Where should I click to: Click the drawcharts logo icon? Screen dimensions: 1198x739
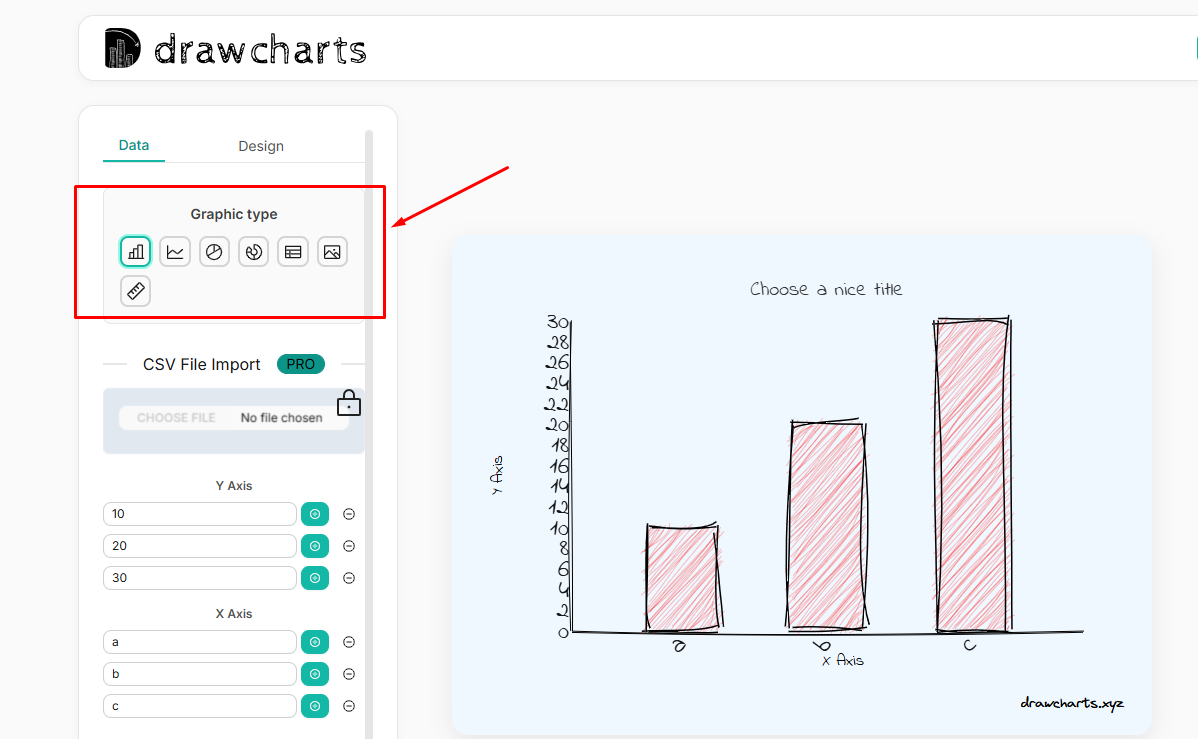(122, 48)
